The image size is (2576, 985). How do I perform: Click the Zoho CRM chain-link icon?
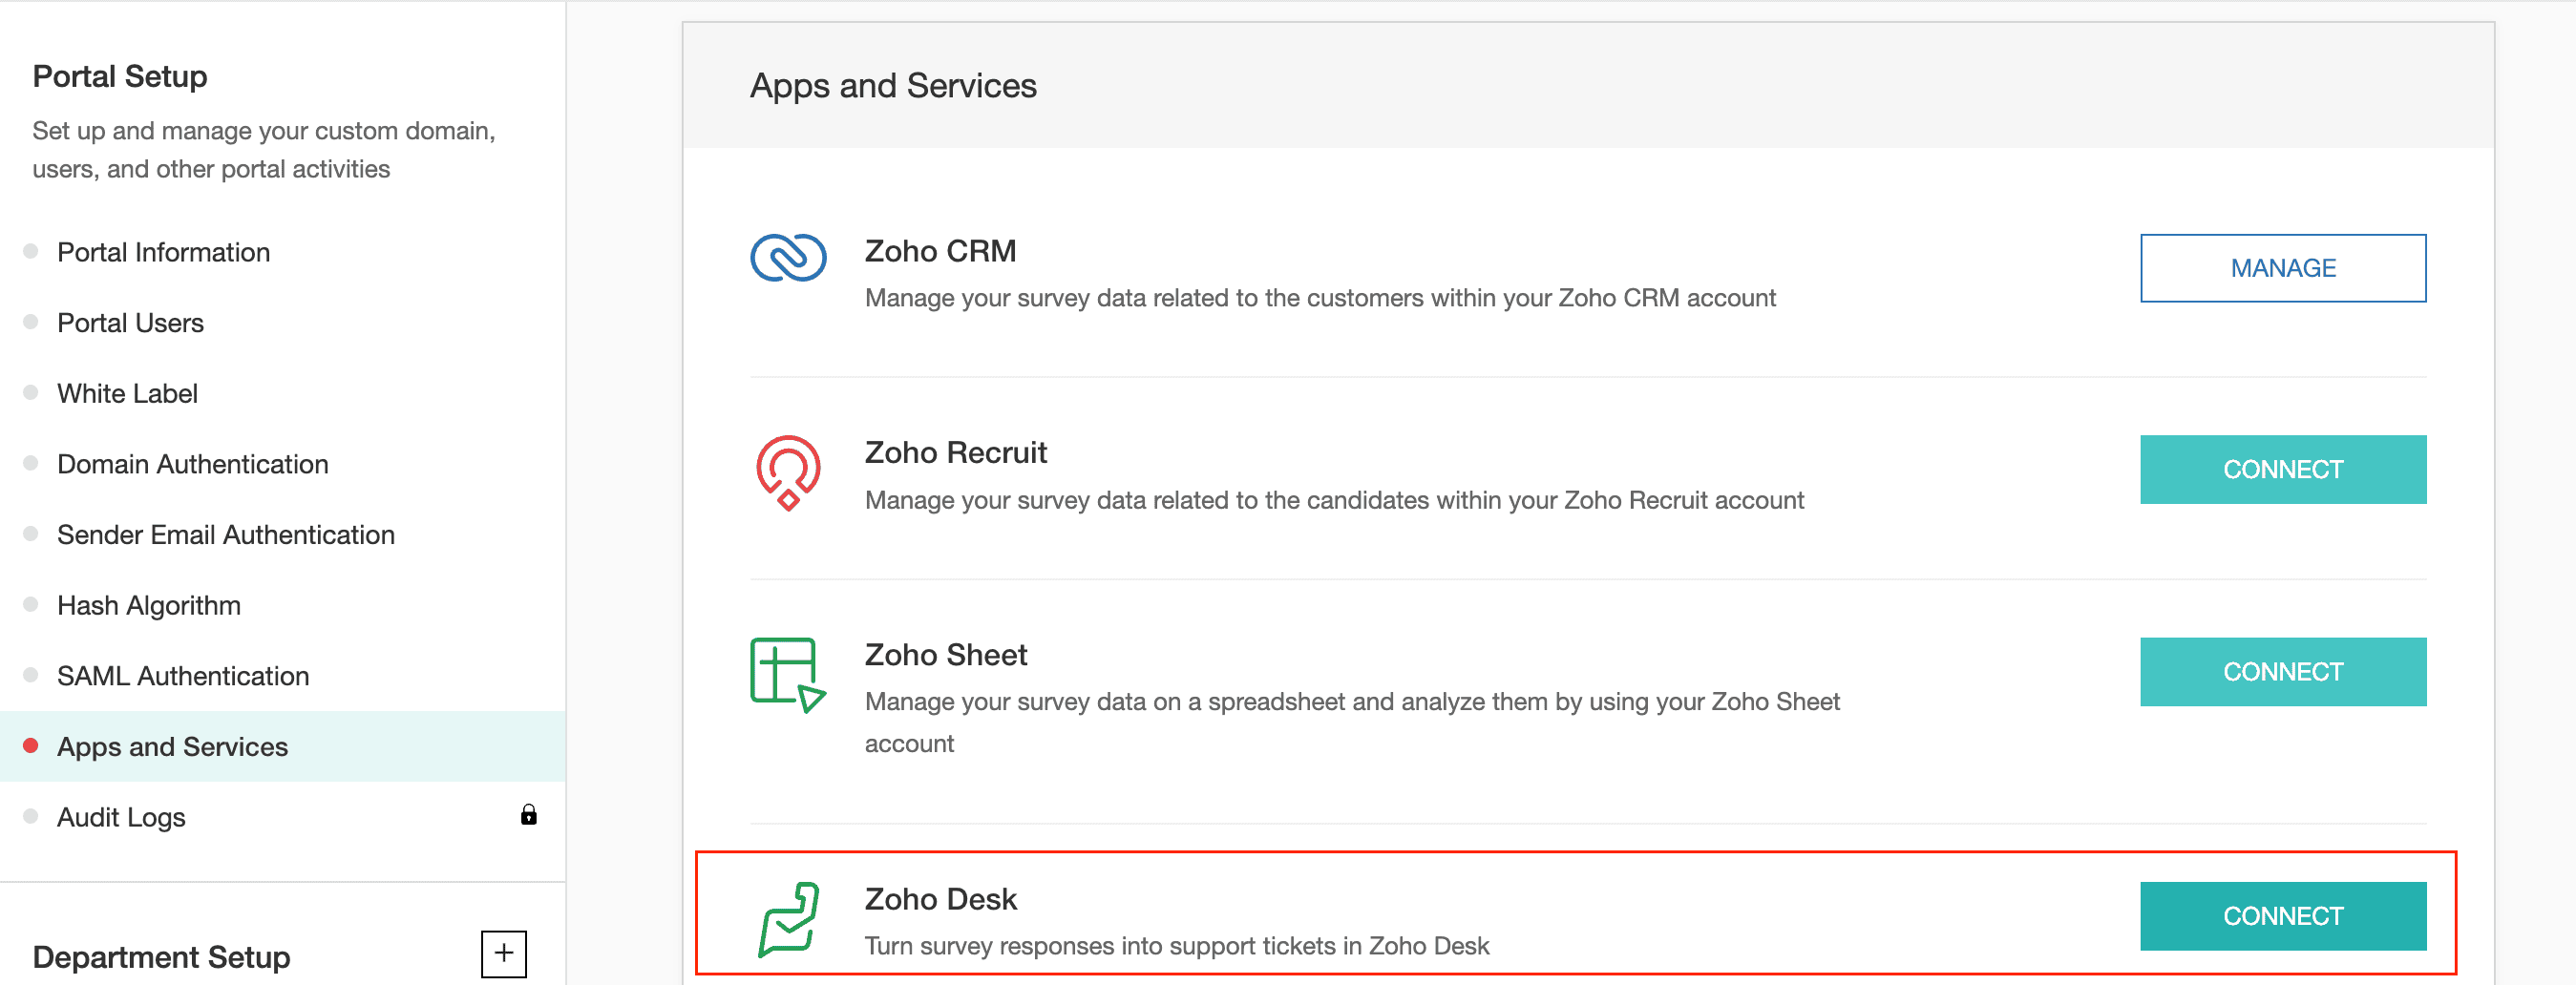(x=788, y=258)
